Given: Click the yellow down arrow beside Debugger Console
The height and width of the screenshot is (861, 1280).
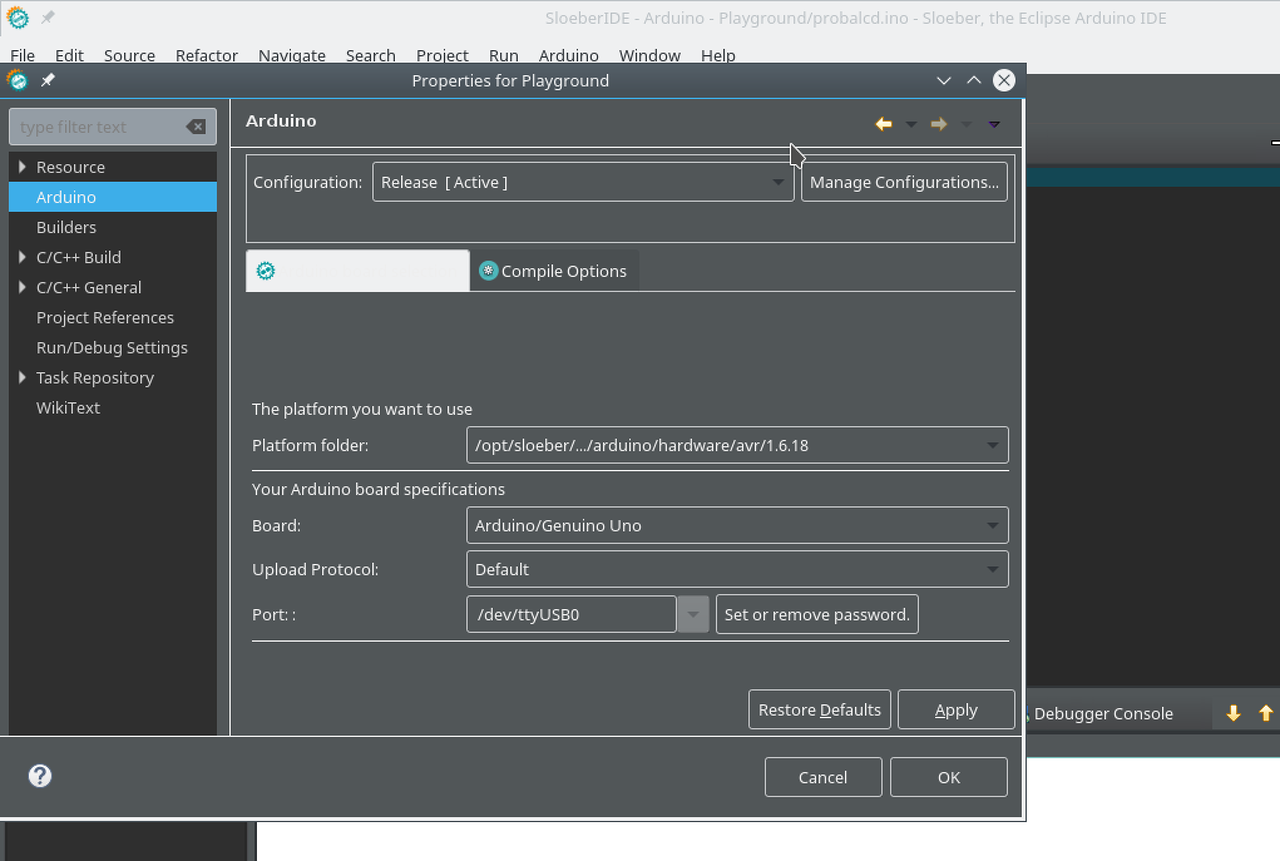Looking at the screenshot, I should click(x=1233, y=713).
